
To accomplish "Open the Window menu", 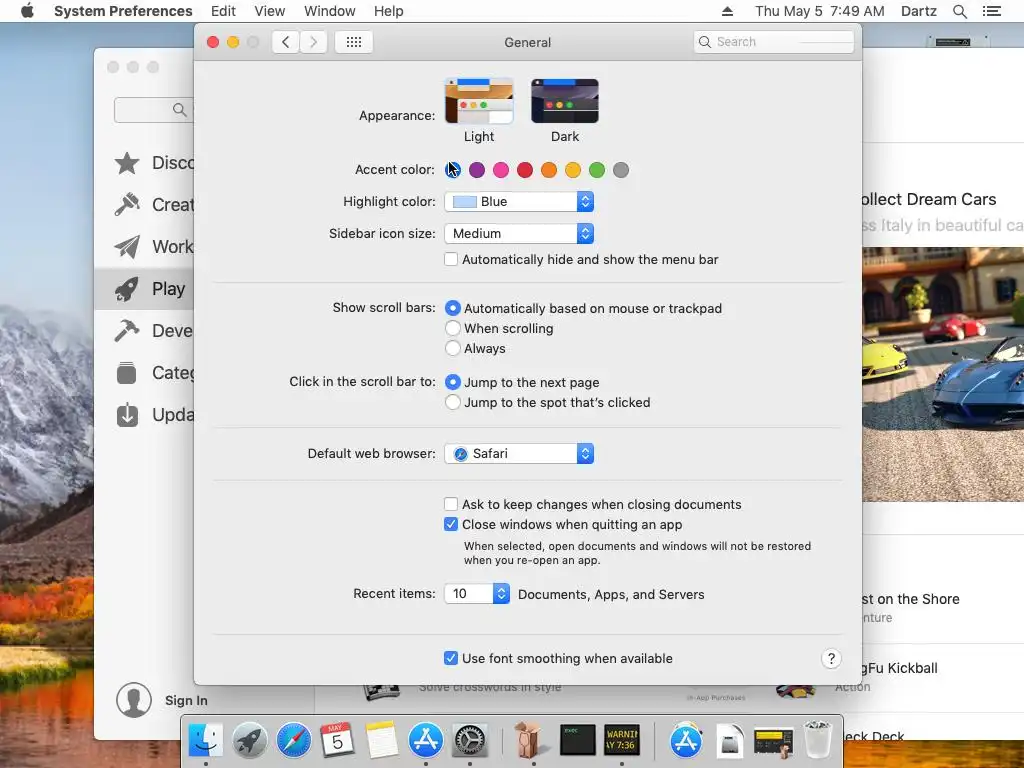I will coord(330,11).
